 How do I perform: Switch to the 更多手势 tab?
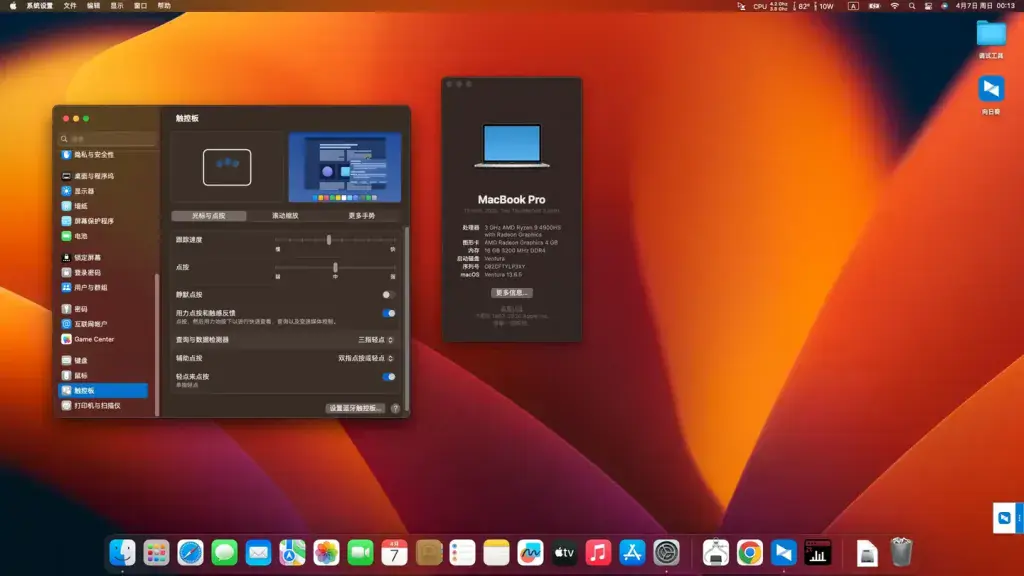(361, 216)
